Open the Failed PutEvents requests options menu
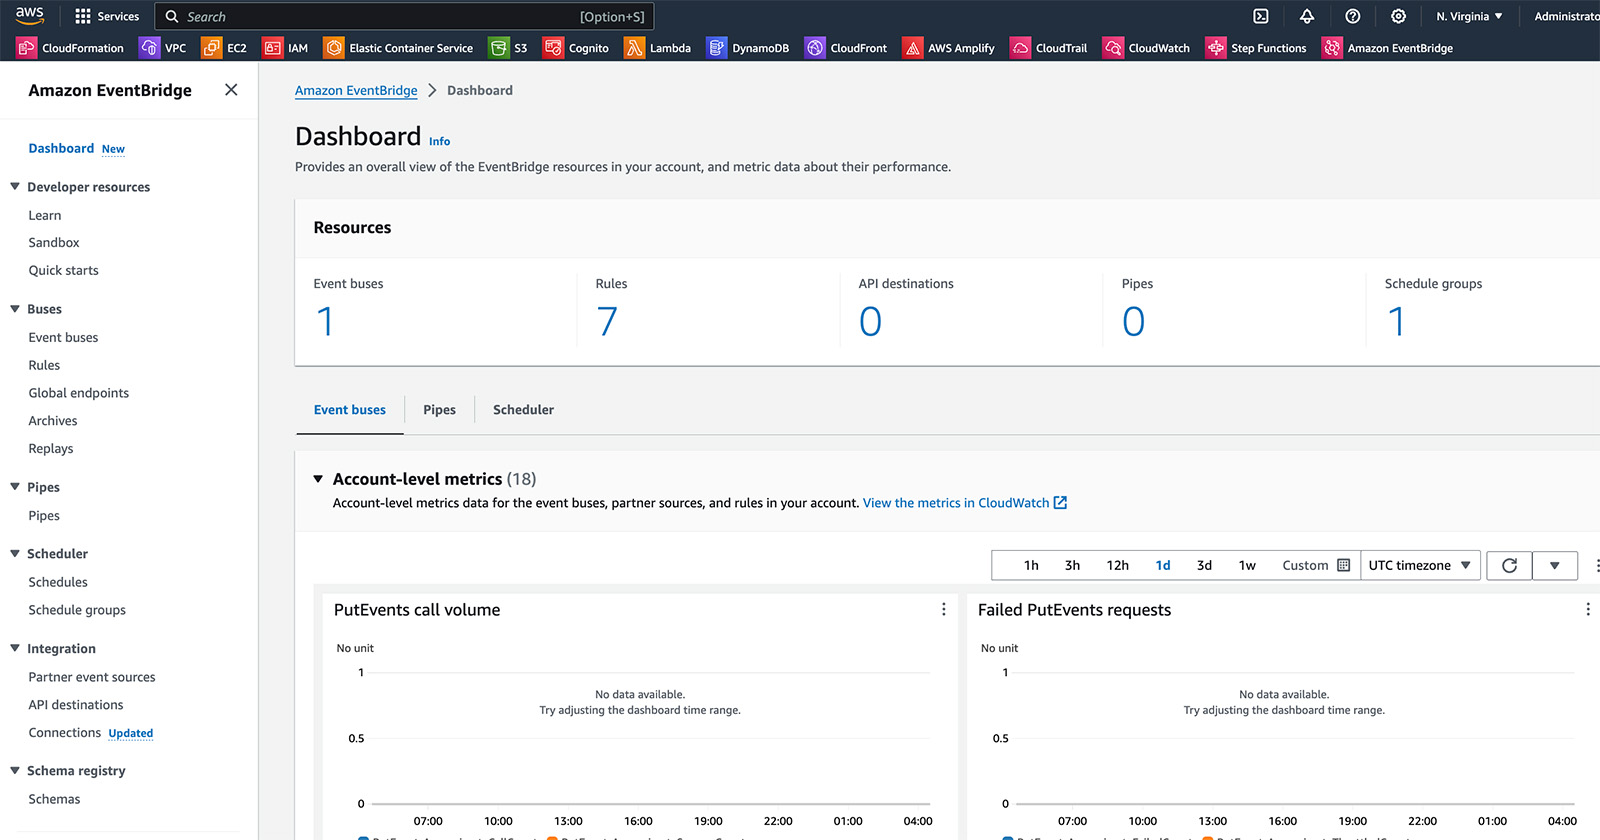 [x=1587, y=609]
